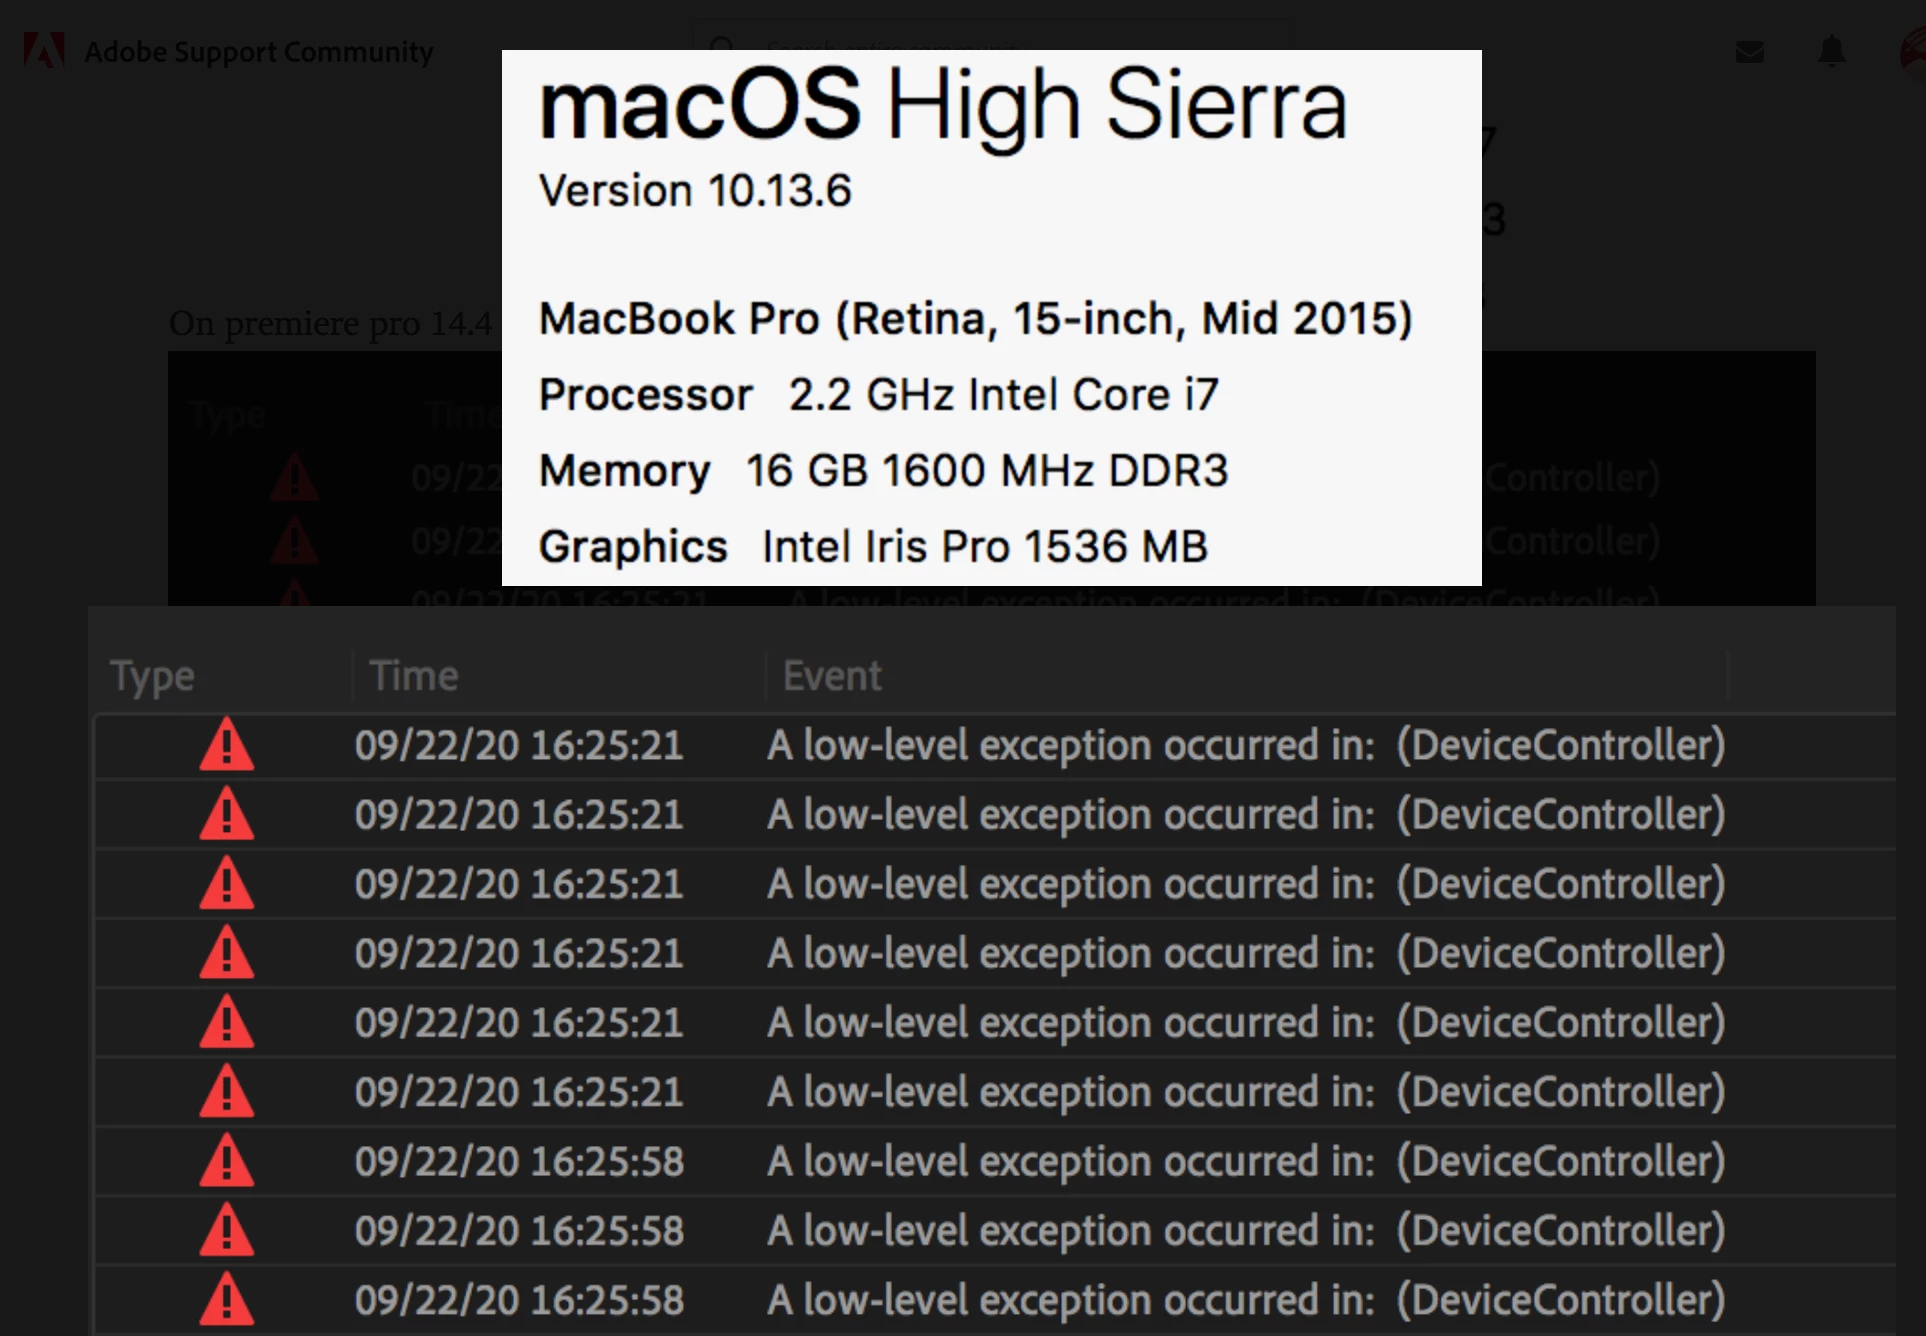
Task: Click the Event column header
Action: (x=832, y=676)
